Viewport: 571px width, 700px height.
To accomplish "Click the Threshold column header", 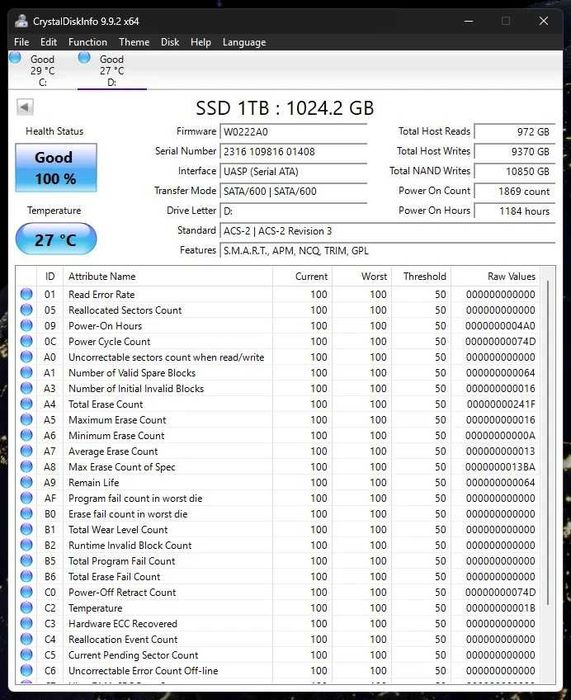I will click(421, 276).
